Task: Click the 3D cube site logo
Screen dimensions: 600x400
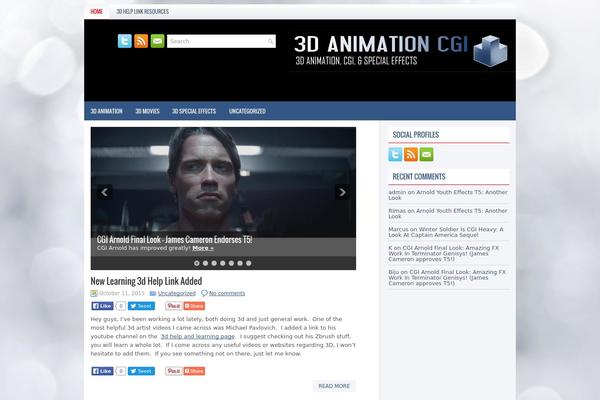Action: pyautogui.click(x=490, y=51)
